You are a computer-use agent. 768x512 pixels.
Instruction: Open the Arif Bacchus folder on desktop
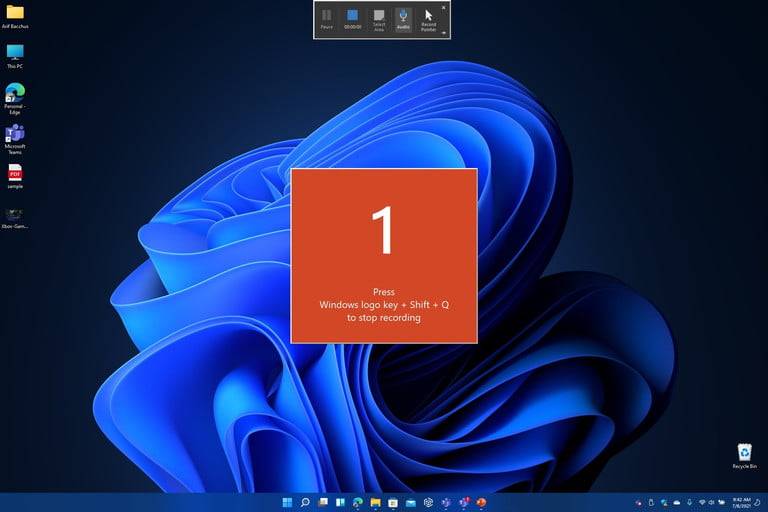(15, 16)
